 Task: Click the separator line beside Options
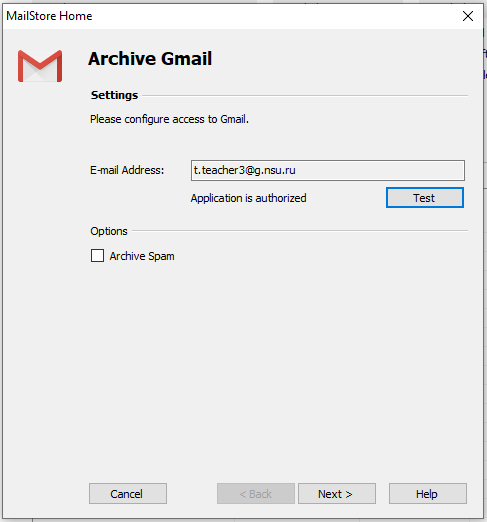pos(300,230)
